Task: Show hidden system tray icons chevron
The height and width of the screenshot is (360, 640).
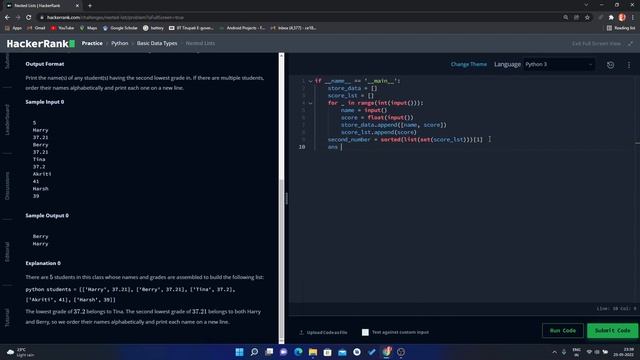Action: coord(554,352)
